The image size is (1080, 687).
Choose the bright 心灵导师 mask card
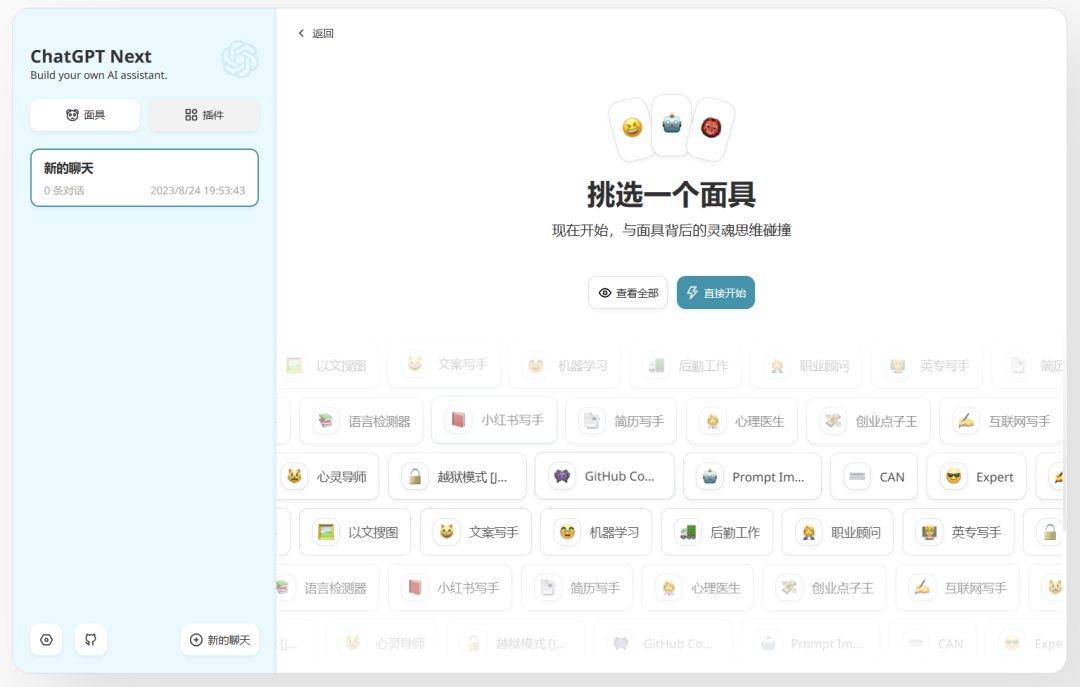(328, 477)
